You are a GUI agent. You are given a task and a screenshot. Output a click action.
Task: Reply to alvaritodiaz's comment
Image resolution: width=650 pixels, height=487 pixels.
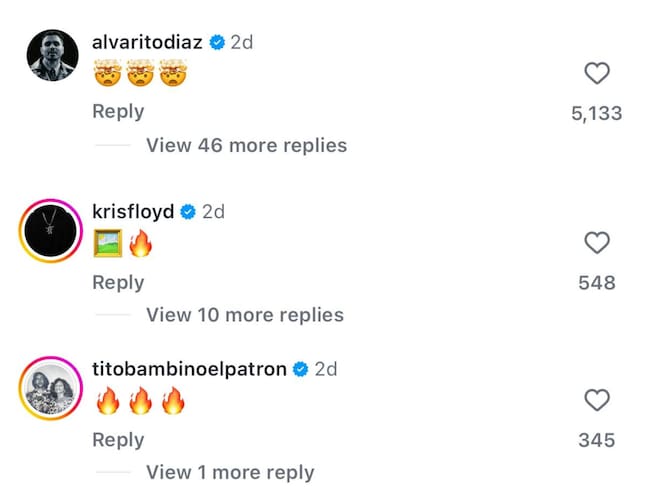pyautogui.click(x=118, y=112)
